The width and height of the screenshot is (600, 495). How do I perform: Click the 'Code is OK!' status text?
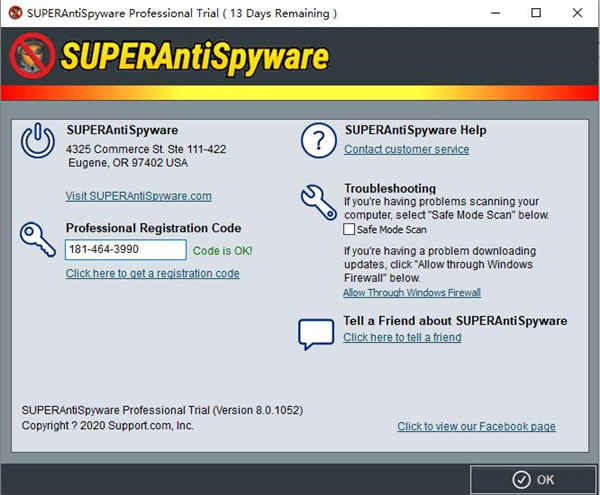(x=222, y=251)
